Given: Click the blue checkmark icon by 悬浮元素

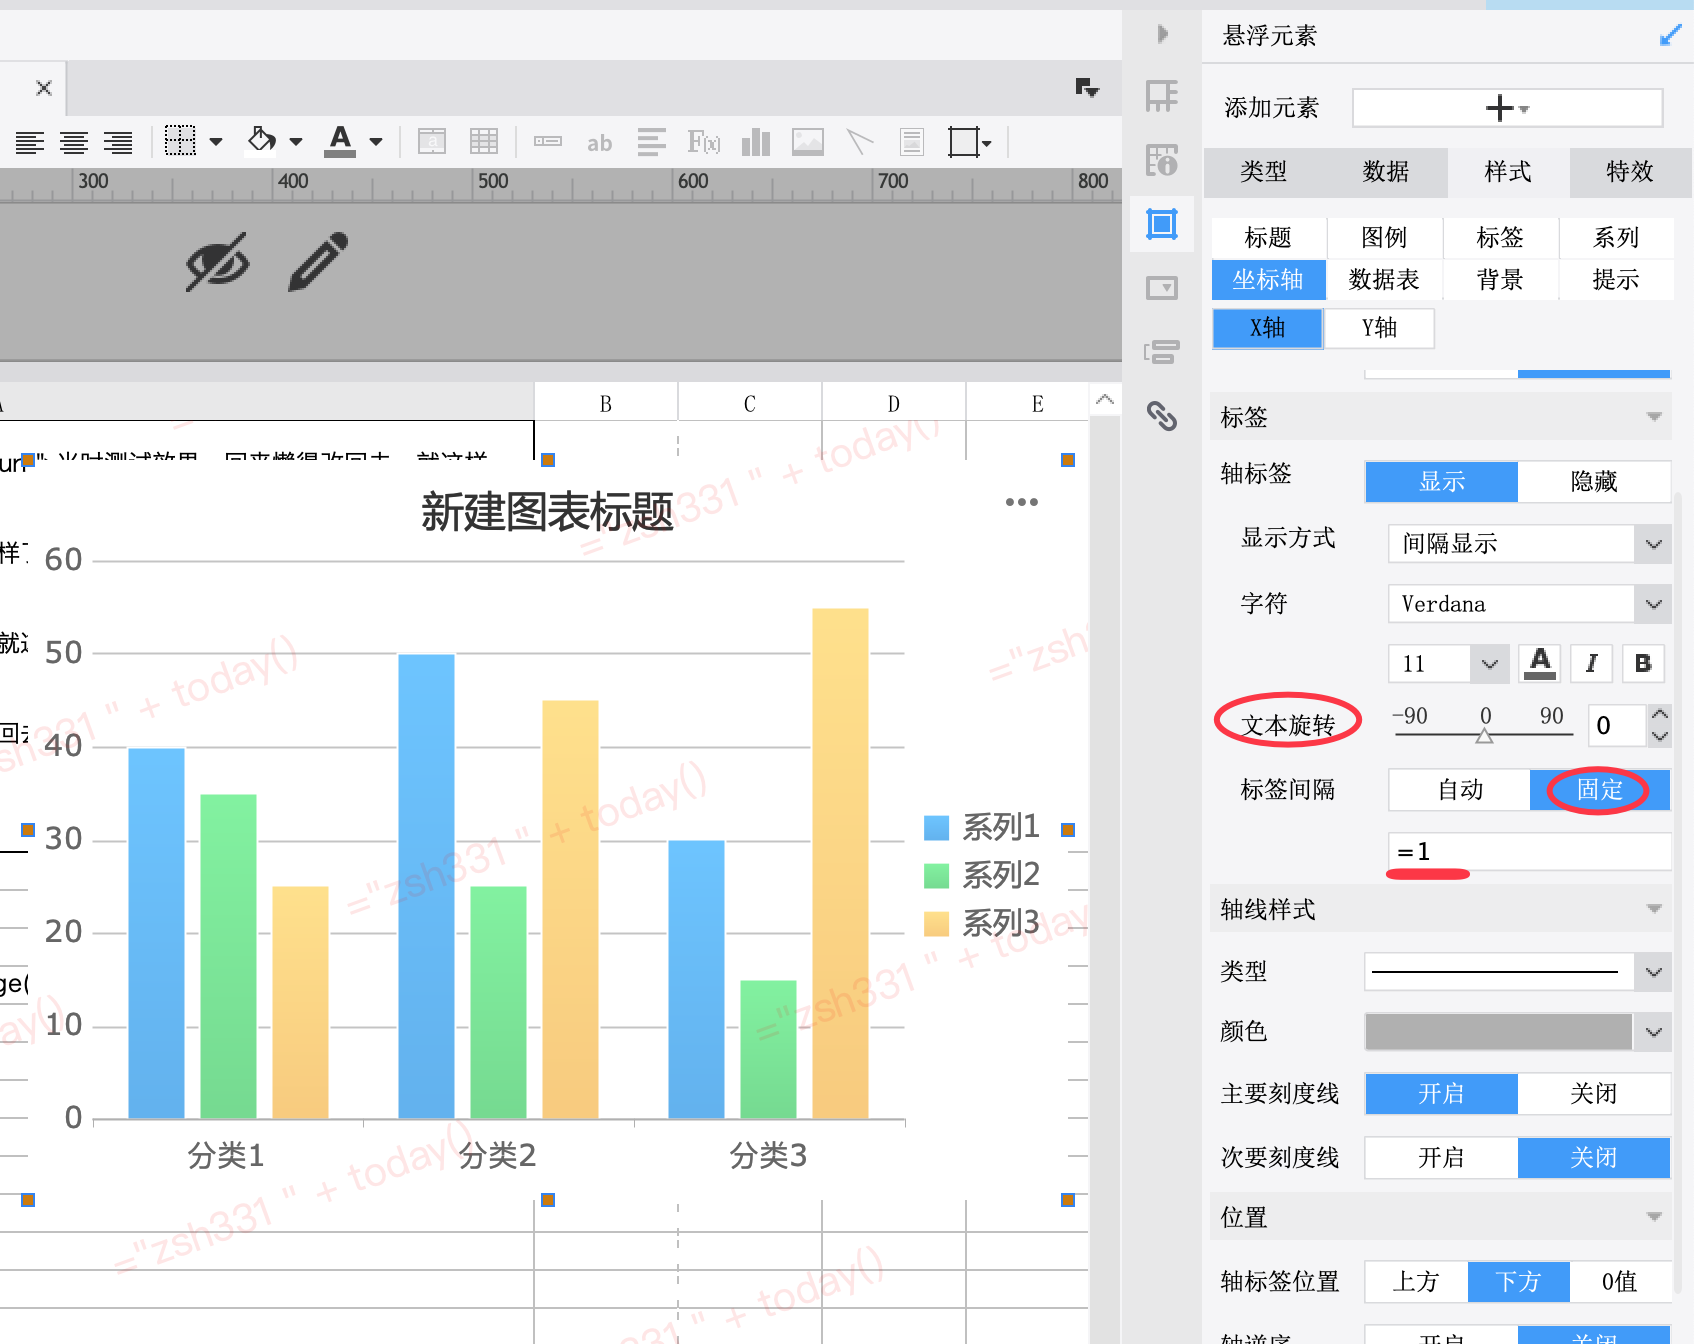Looking at the screenshot, I should point(1670,36).
